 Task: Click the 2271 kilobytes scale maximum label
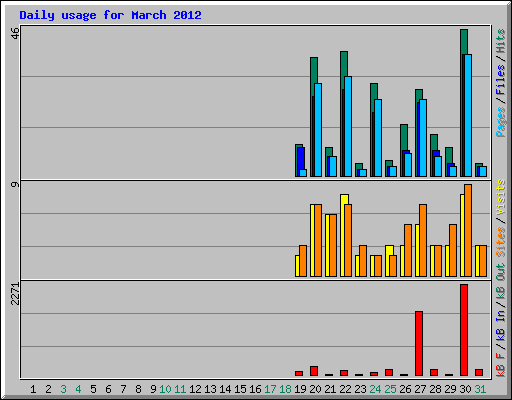tap(15, 294)
